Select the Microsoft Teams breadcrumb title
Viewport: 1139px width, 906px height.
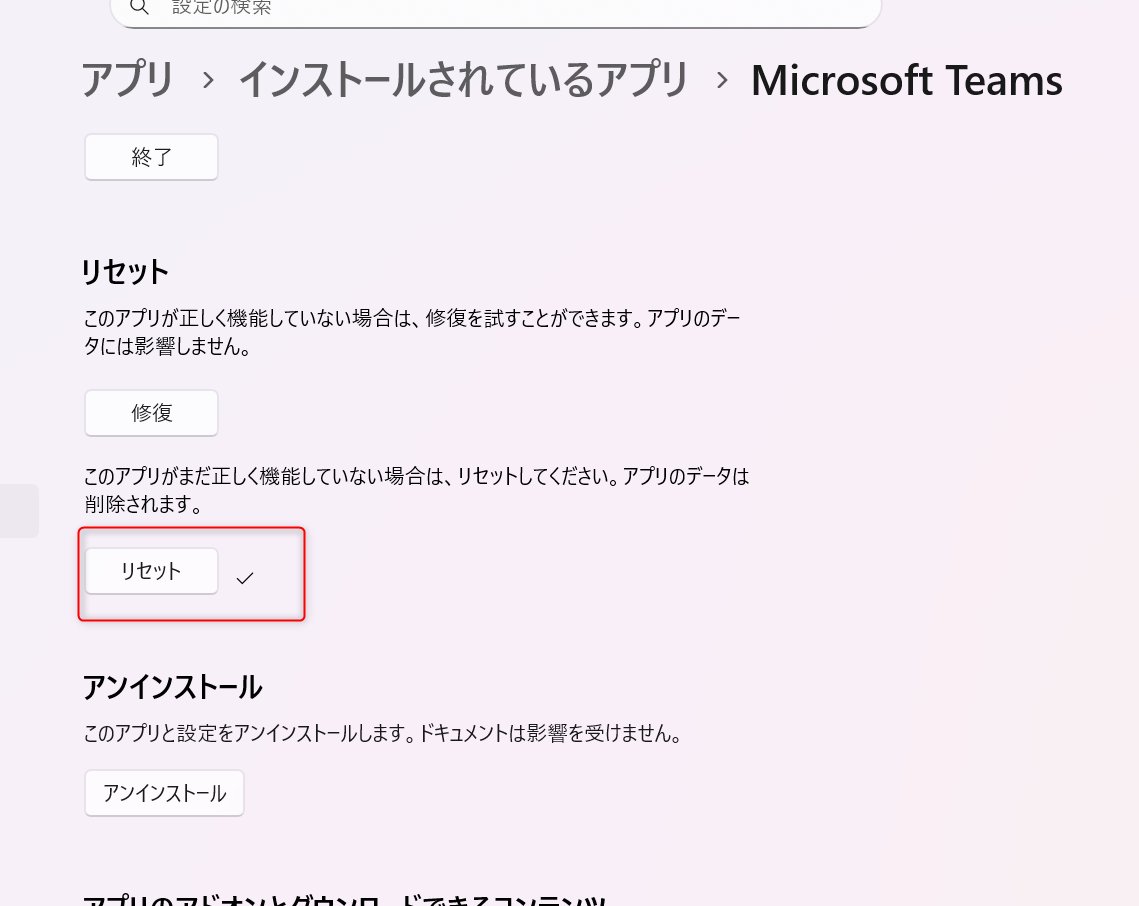[906, 80]
